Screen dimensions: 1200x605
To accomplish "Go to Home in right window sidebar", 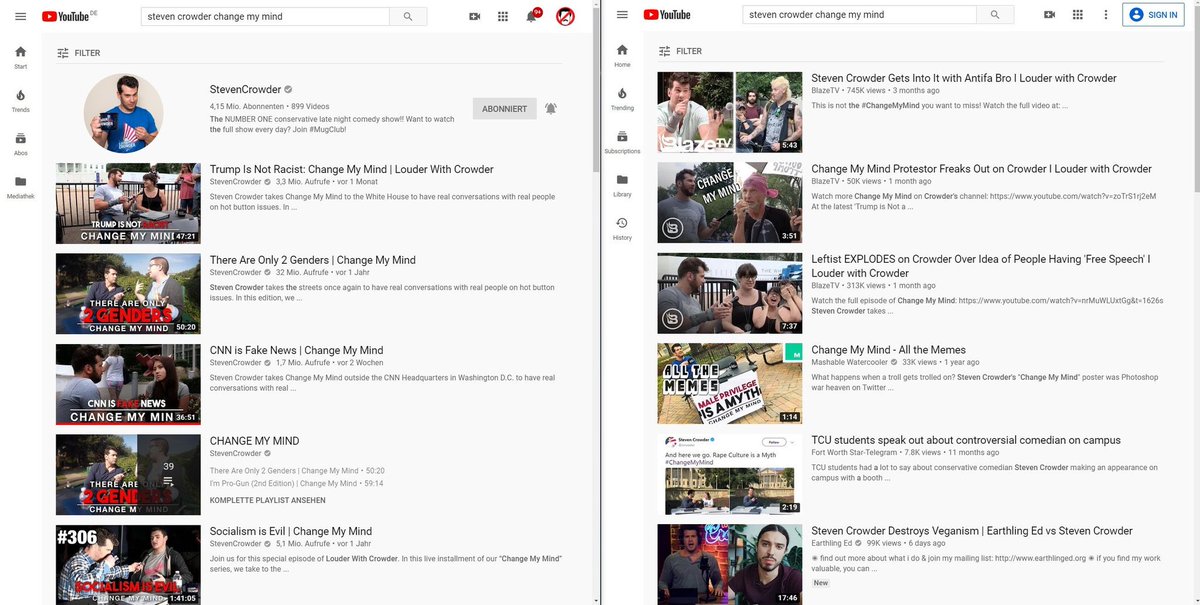I will click(622, 55).
